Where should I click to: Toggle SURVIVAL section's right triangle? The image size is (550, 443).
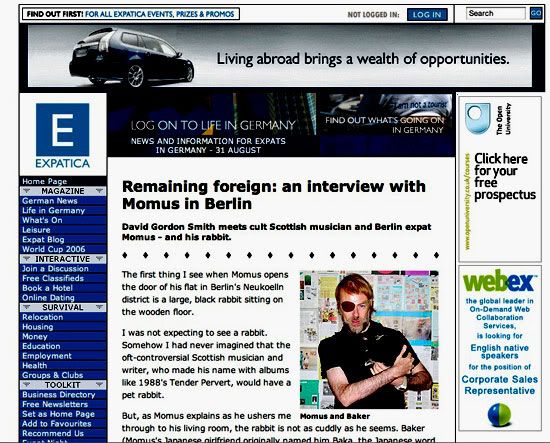(x=100, y=307)
